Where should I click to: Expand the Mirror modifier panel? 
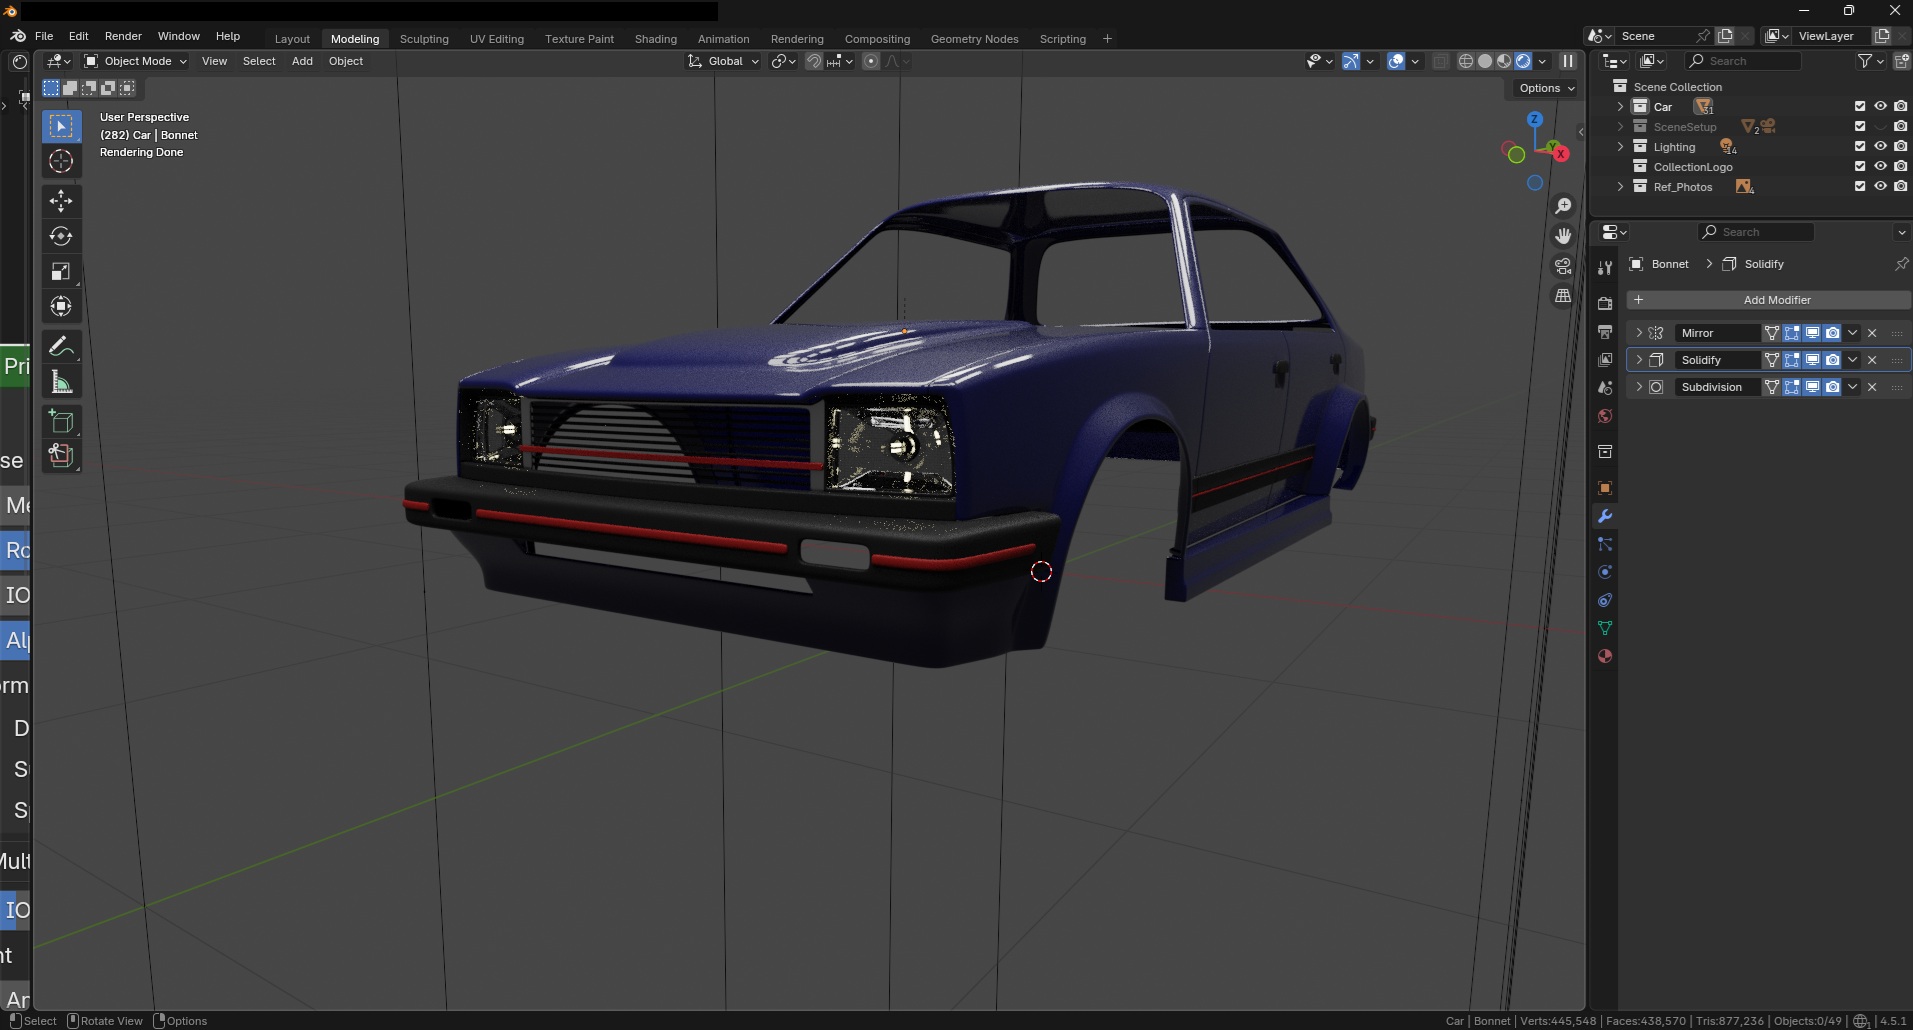[x=1639, y=333]
